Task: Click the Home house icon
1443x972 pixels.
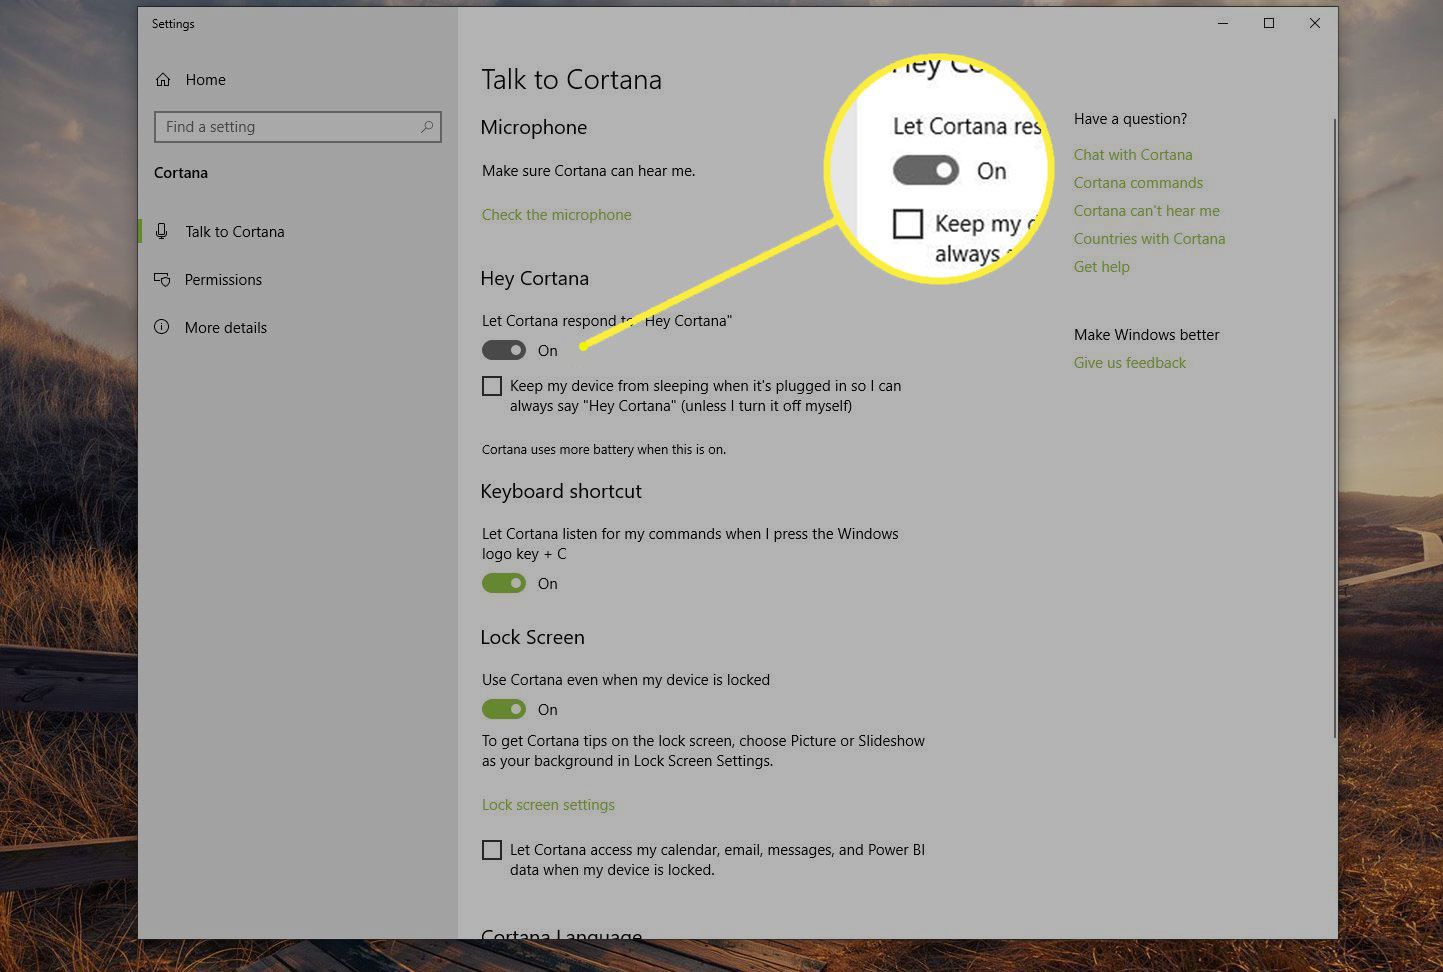Action: point(163,80)
